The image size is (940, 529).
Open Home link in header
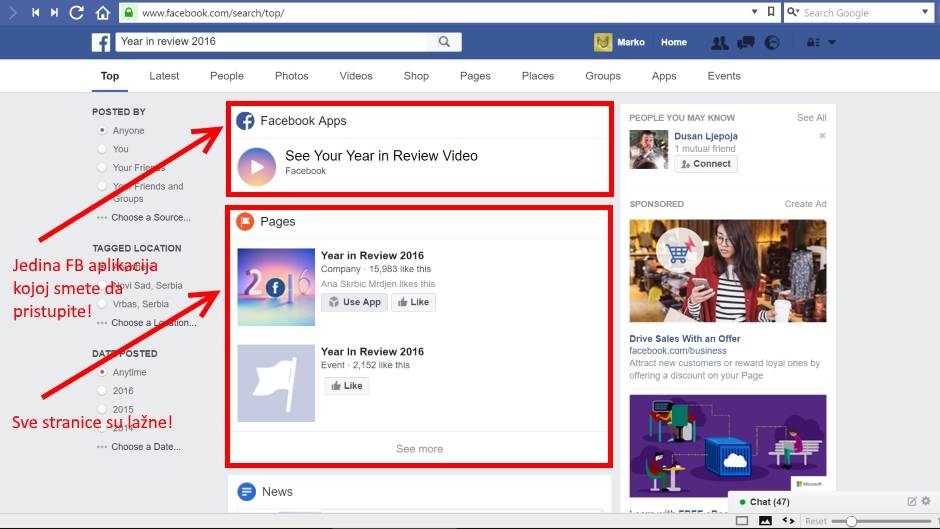click(674, 42)
